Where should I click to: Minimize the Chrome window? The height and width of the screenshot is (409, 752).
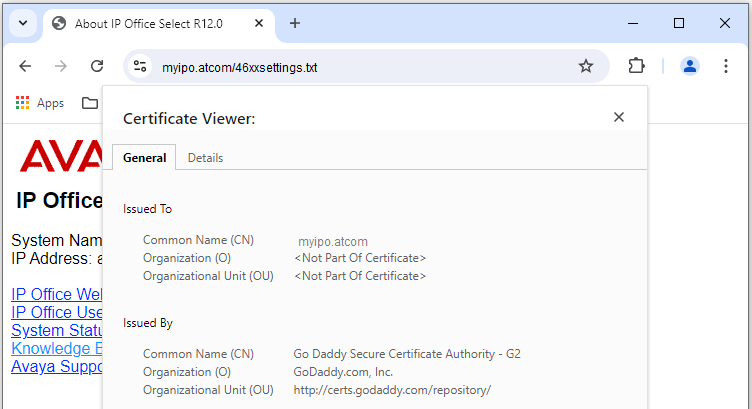coord(633,23)
